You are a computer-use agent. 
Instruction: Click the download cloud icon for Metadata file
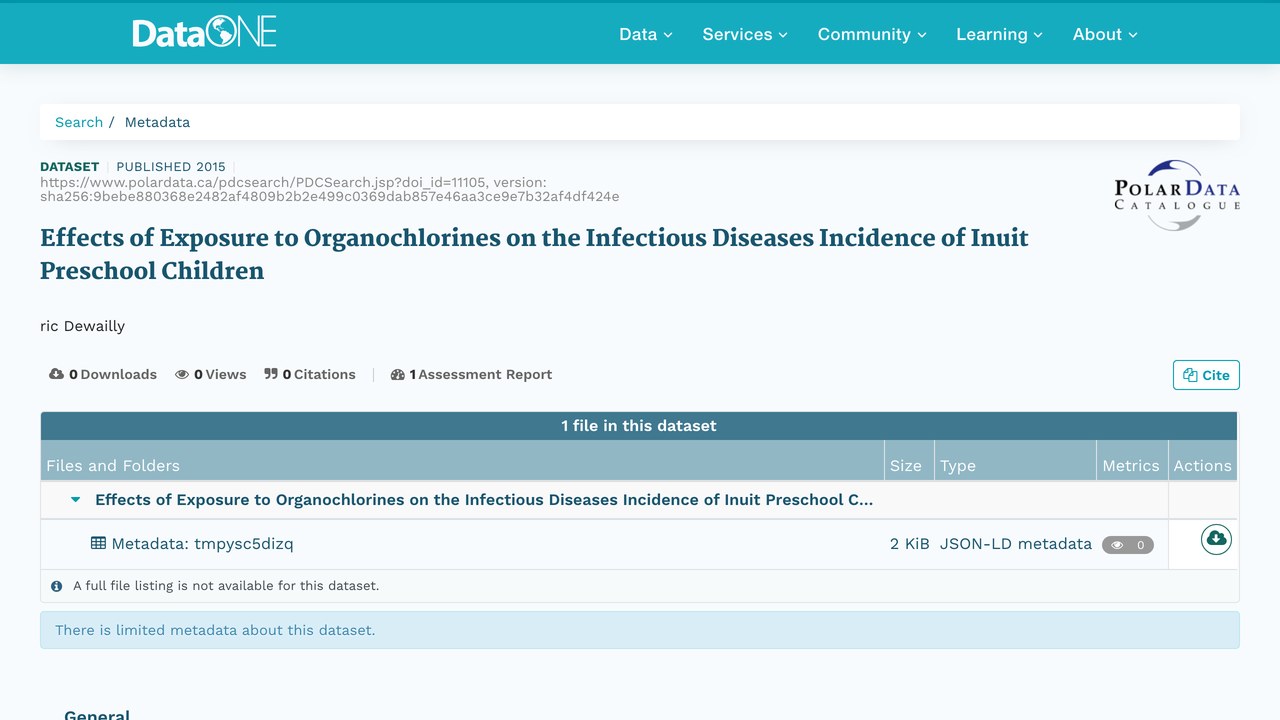tap(1216, 540)
